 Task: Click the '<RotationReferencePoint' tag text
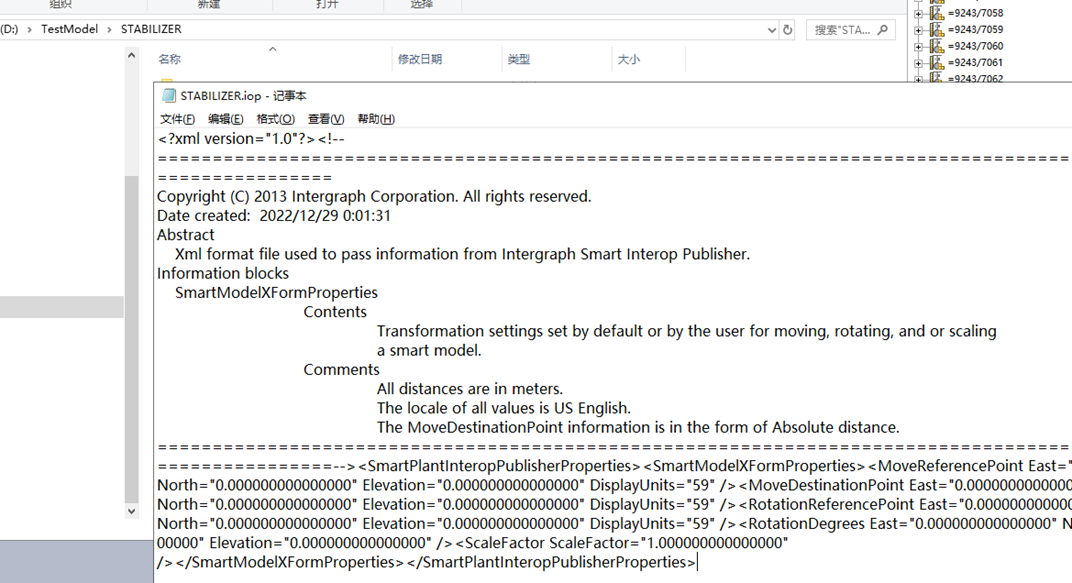click(x=827, y=504)
